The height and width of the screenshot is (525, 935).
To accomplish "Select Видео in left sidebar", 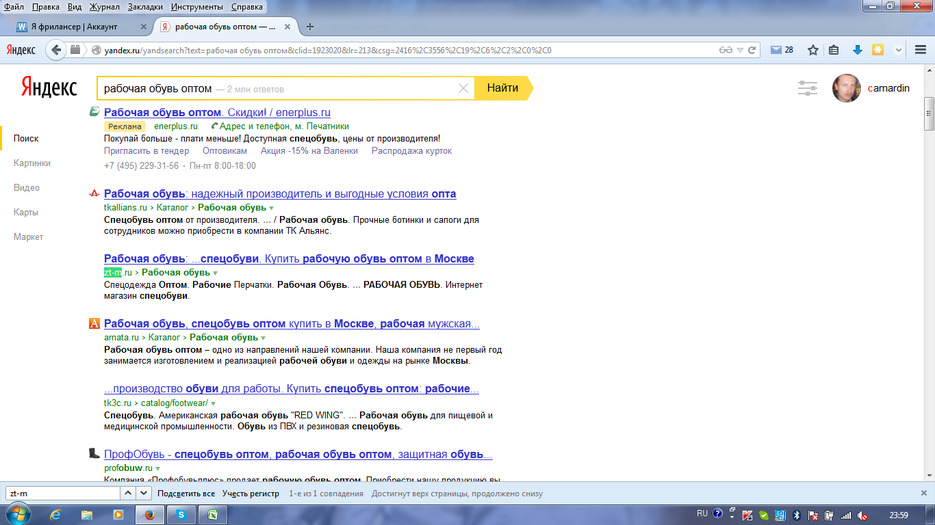I will pos(26,187).
